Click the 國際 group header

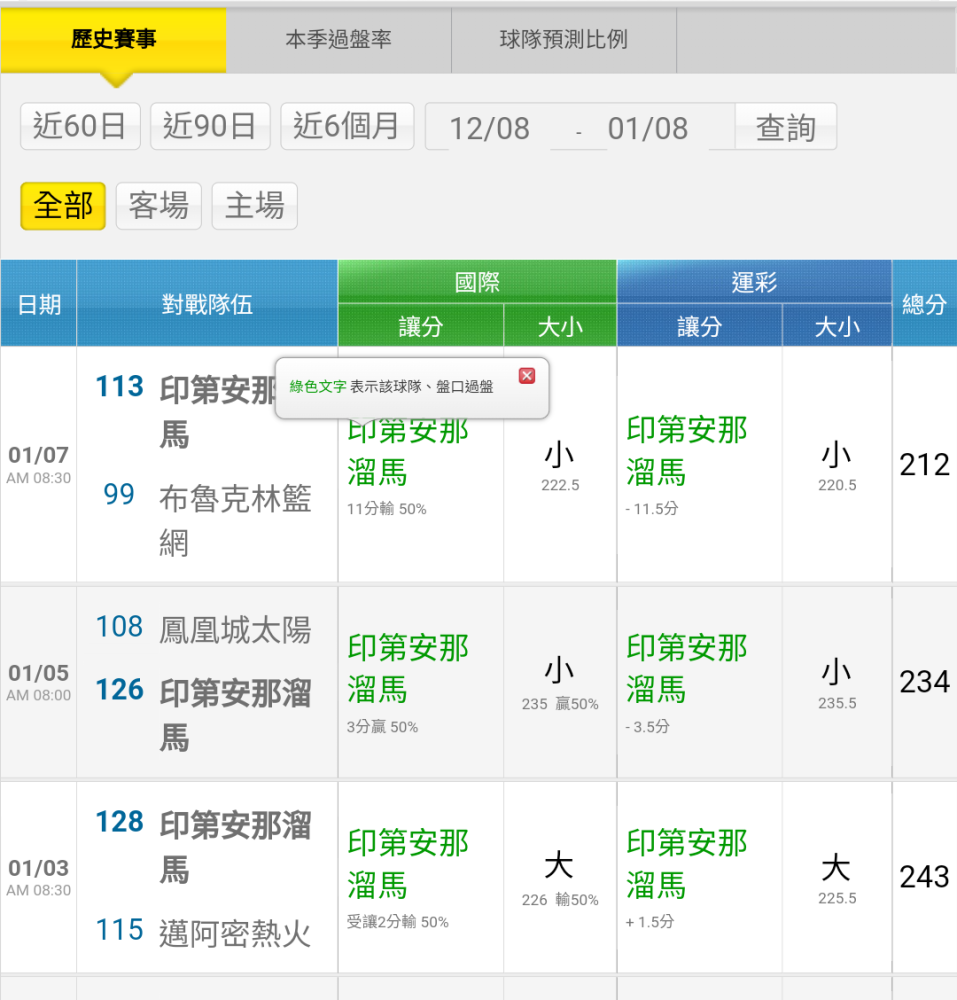pyautogui.click(x=477, y=282)
